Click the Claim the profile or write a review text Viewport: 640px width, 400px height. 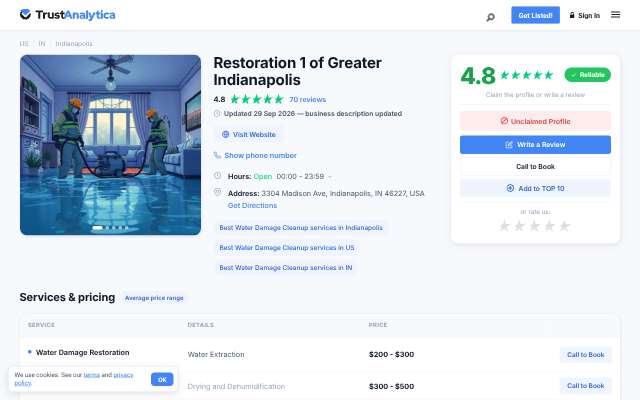pyautogui.click(x=535, y=95)
